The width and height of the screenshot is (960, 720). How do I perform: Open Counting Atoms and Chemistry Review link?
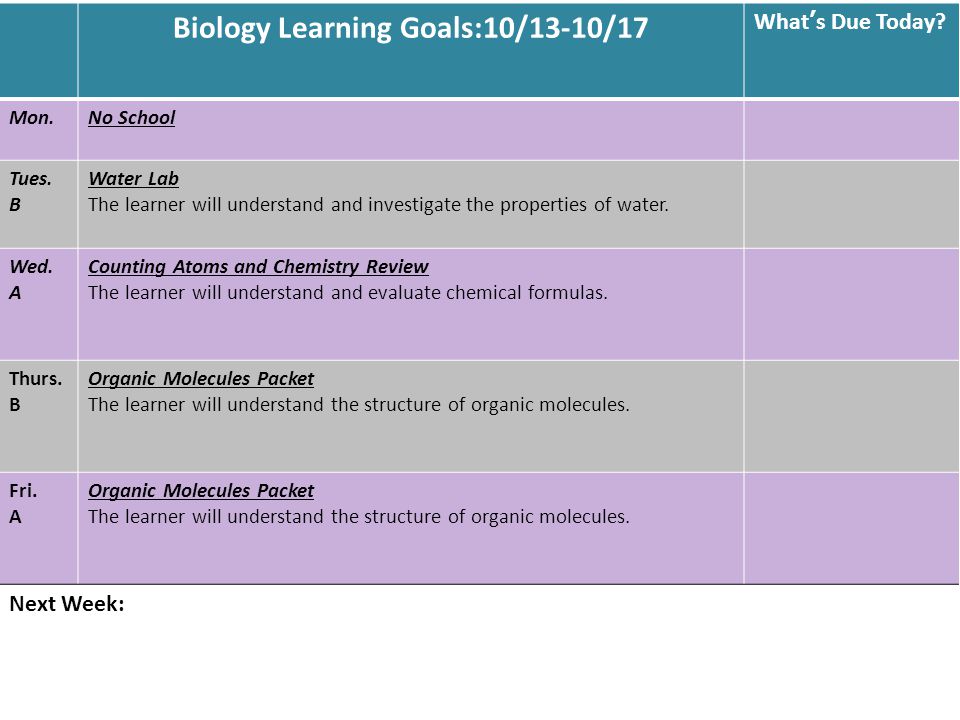click(258, 267)
